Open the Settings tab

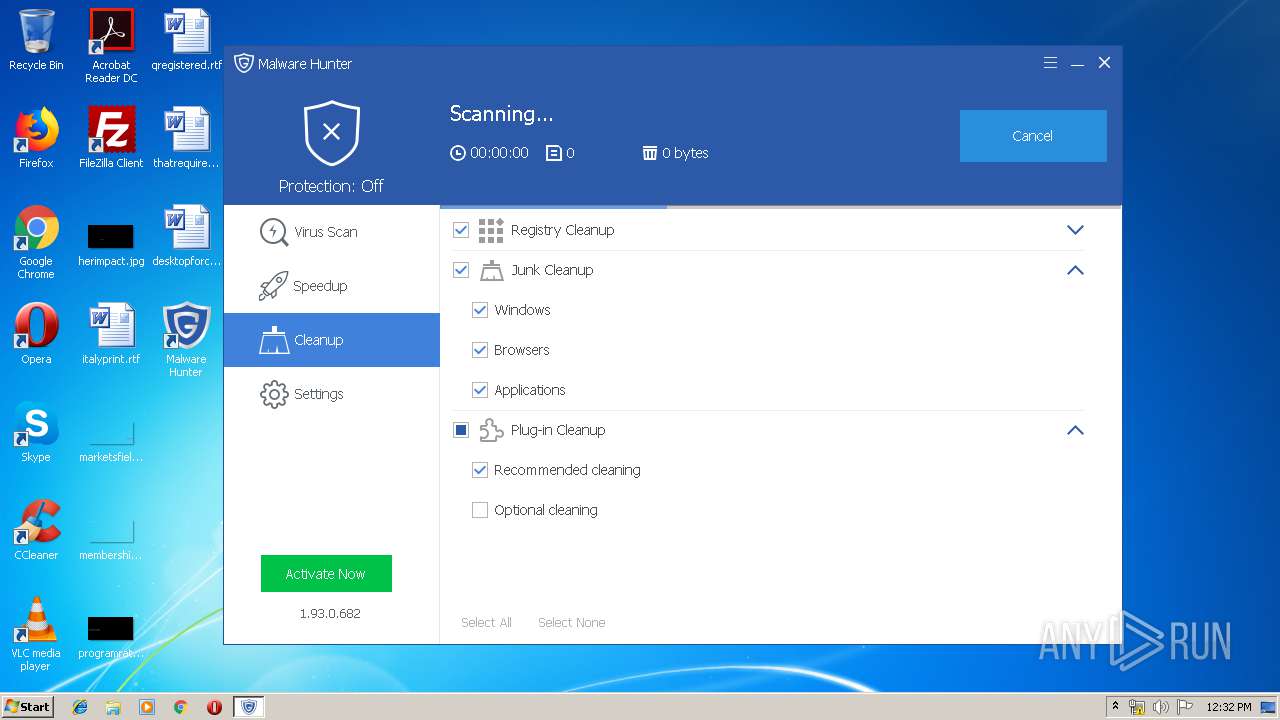[332, 394]
